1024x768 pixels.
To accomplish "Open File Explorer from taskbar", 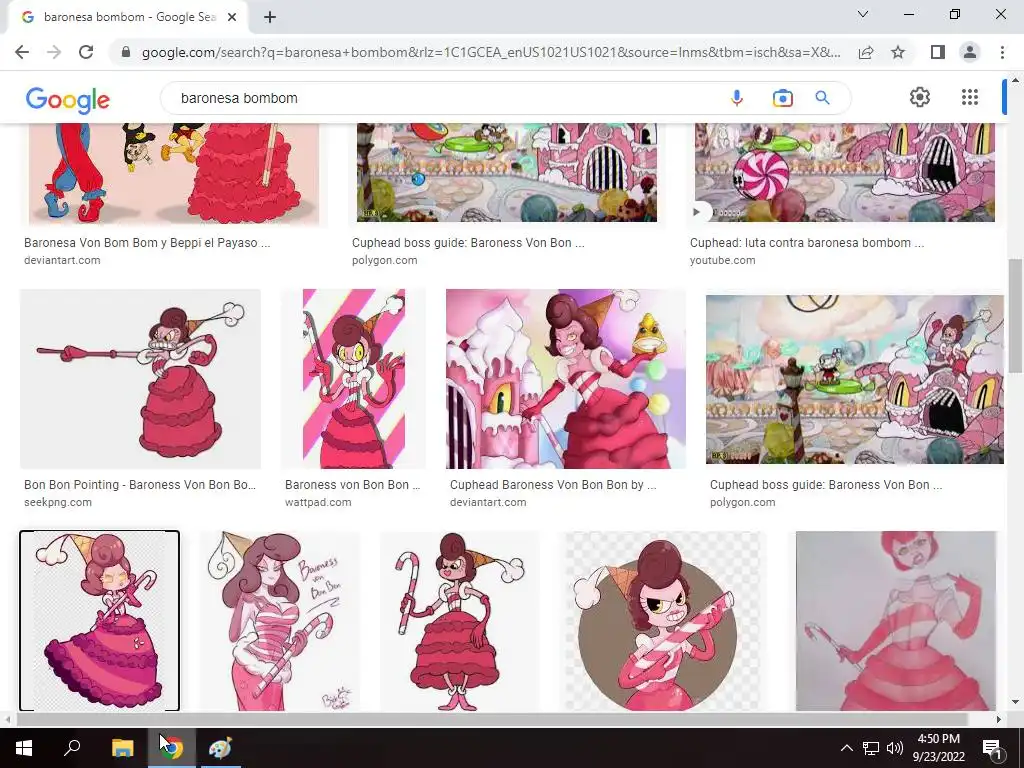I will [122, 748].
